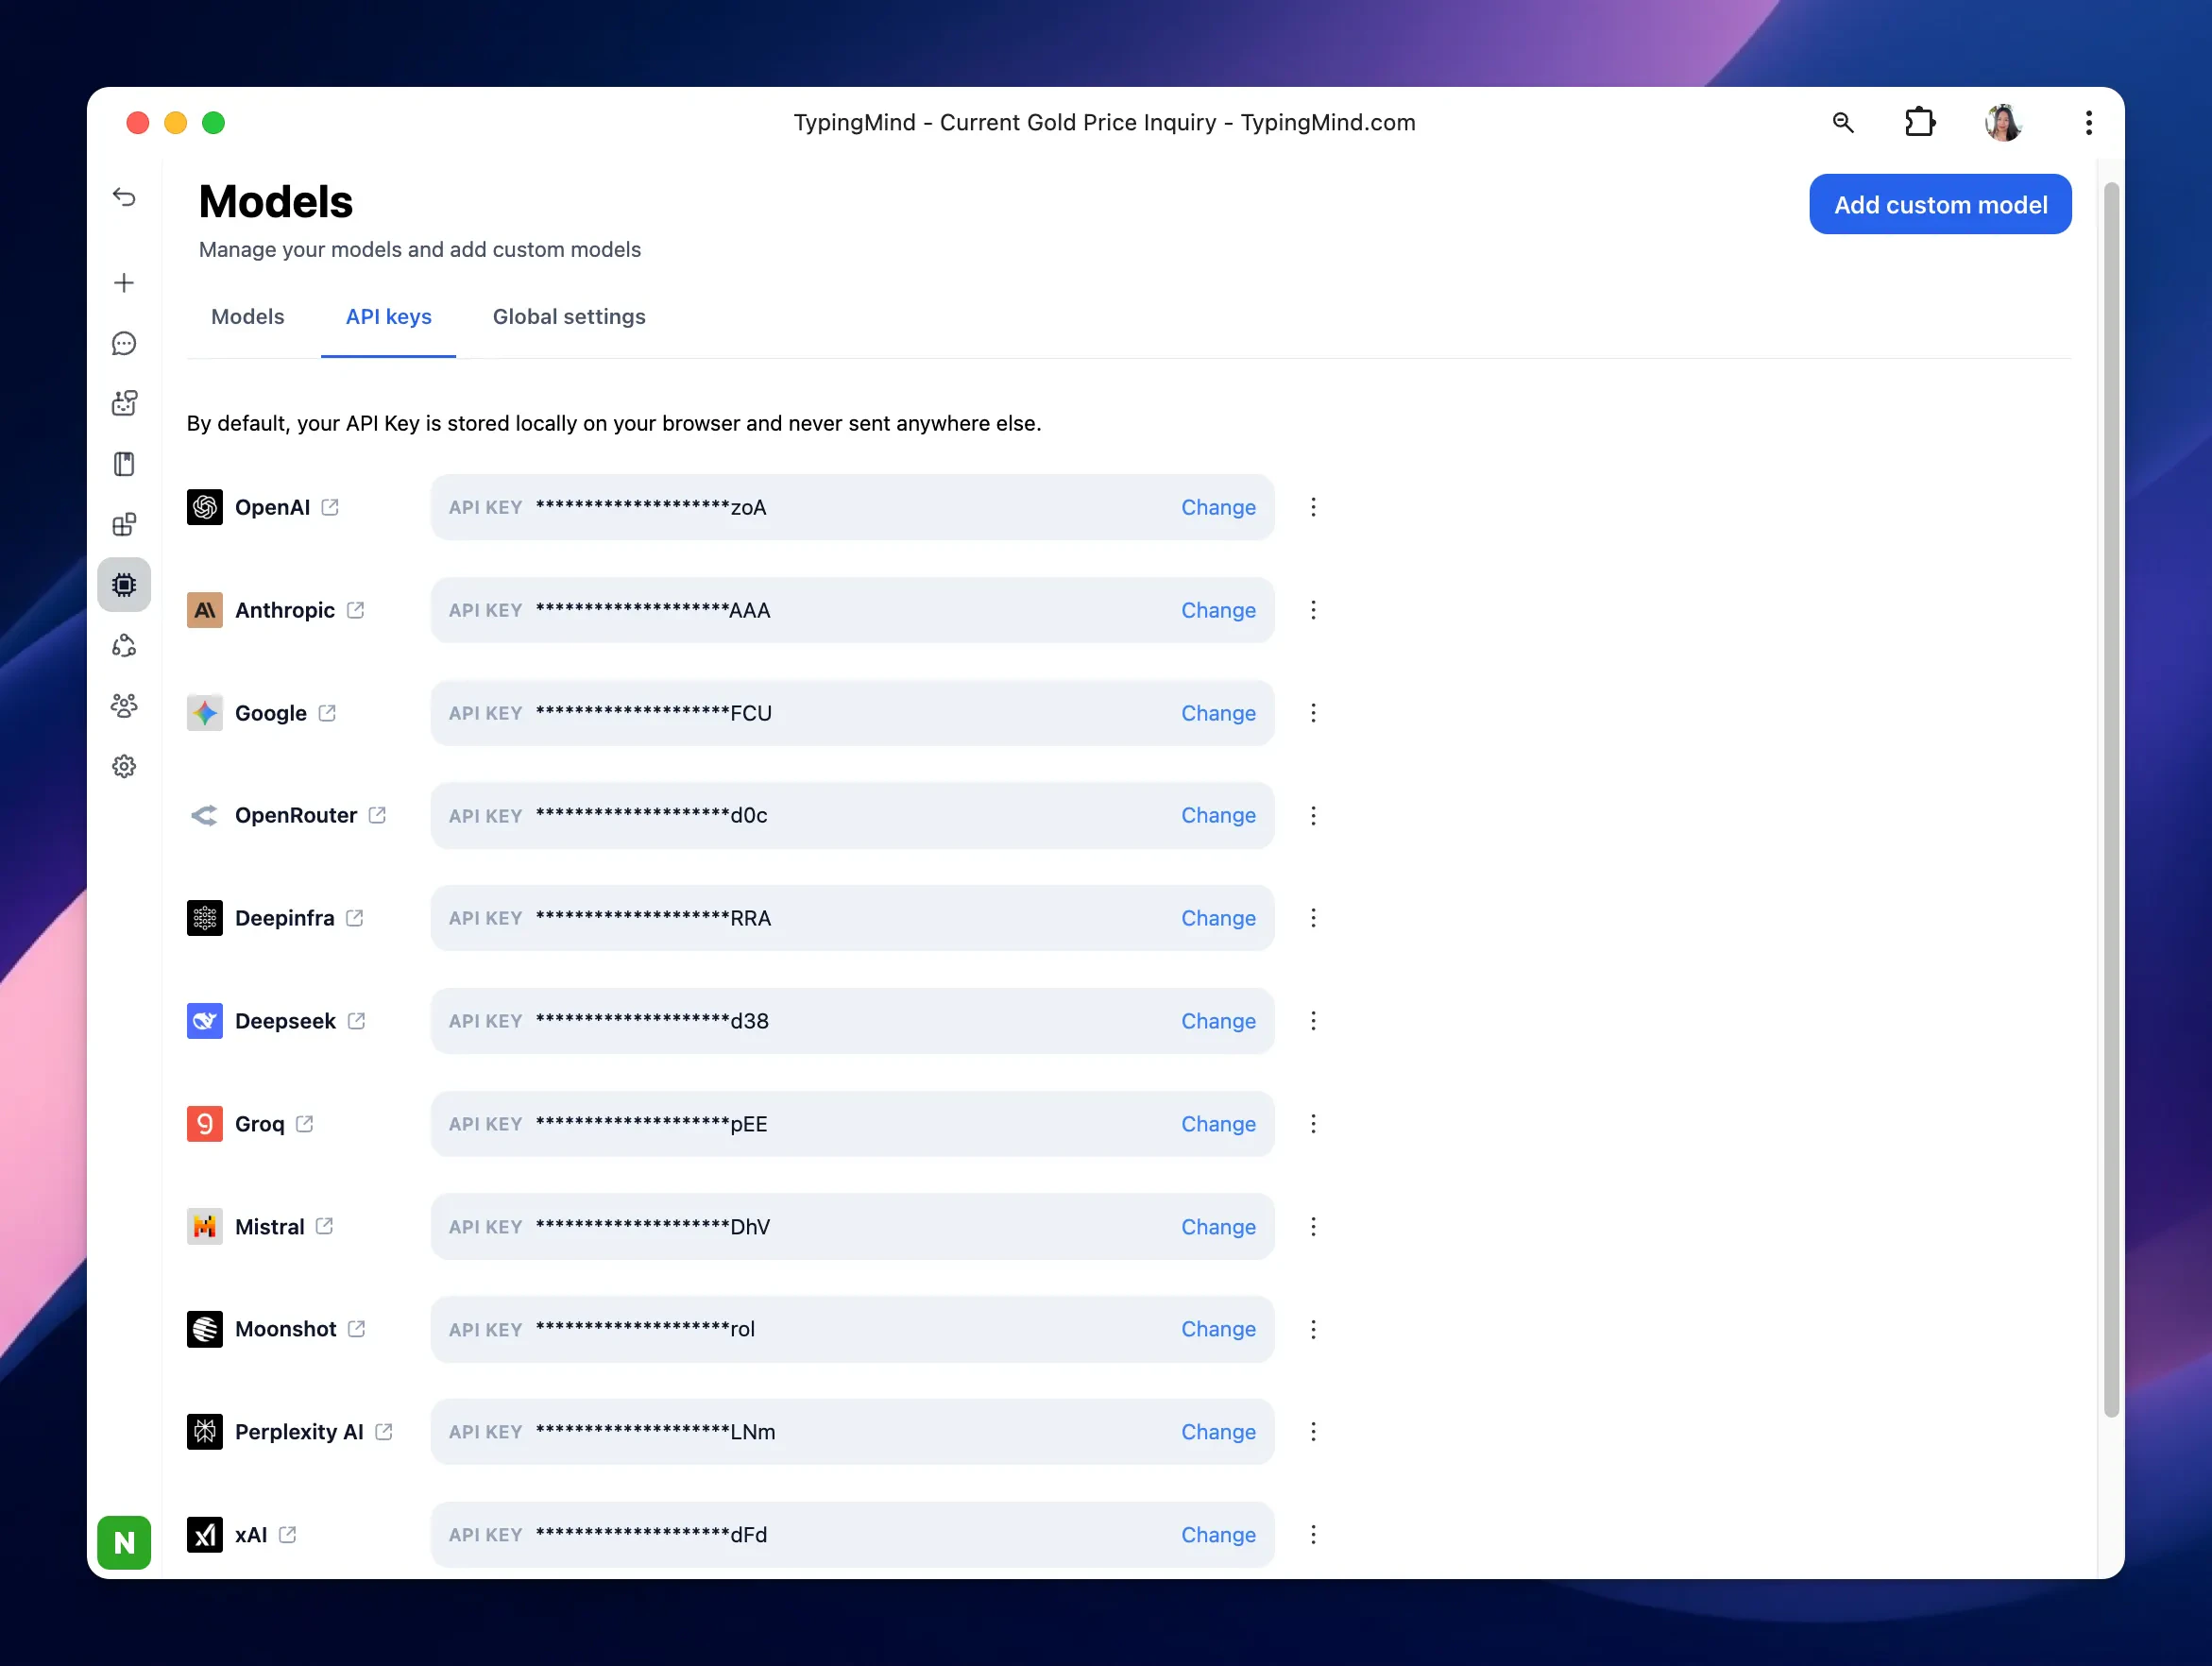
Task: Click Change in the Mistral row
Action: click(1218, 1227)
